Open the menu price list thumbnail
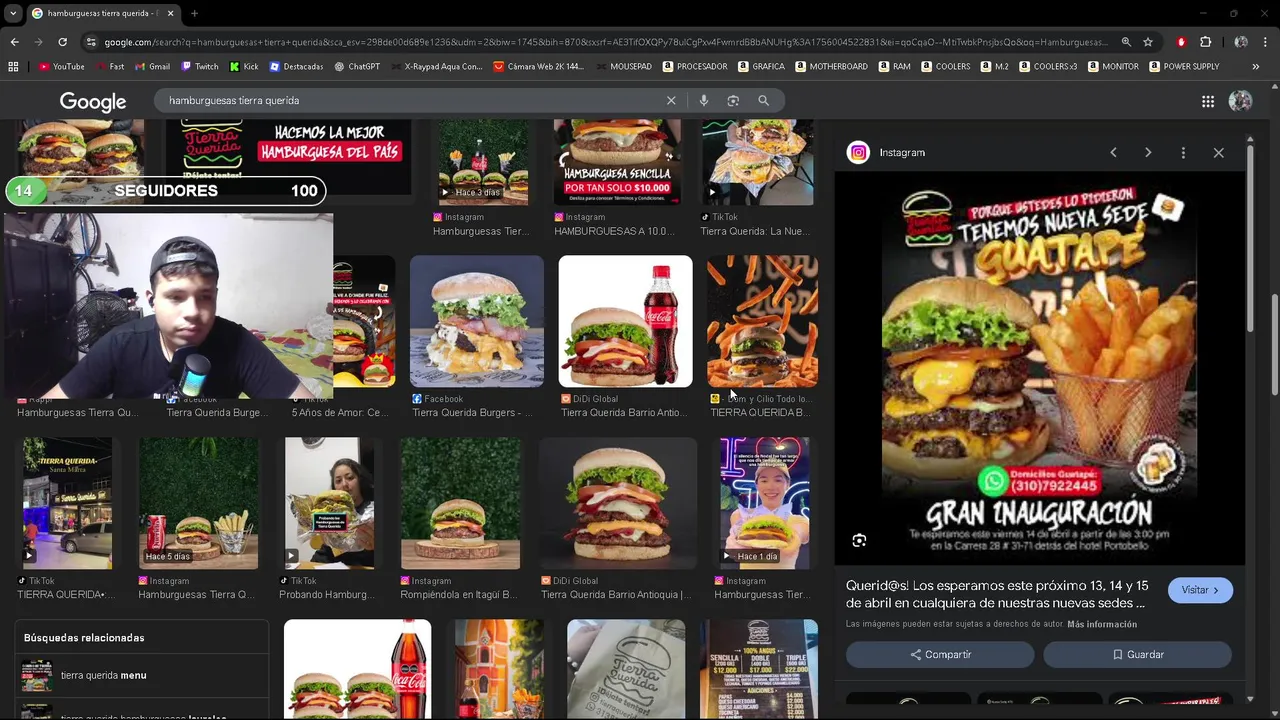The width and height of the screenshot is (1280, 720). coord(759,668)
